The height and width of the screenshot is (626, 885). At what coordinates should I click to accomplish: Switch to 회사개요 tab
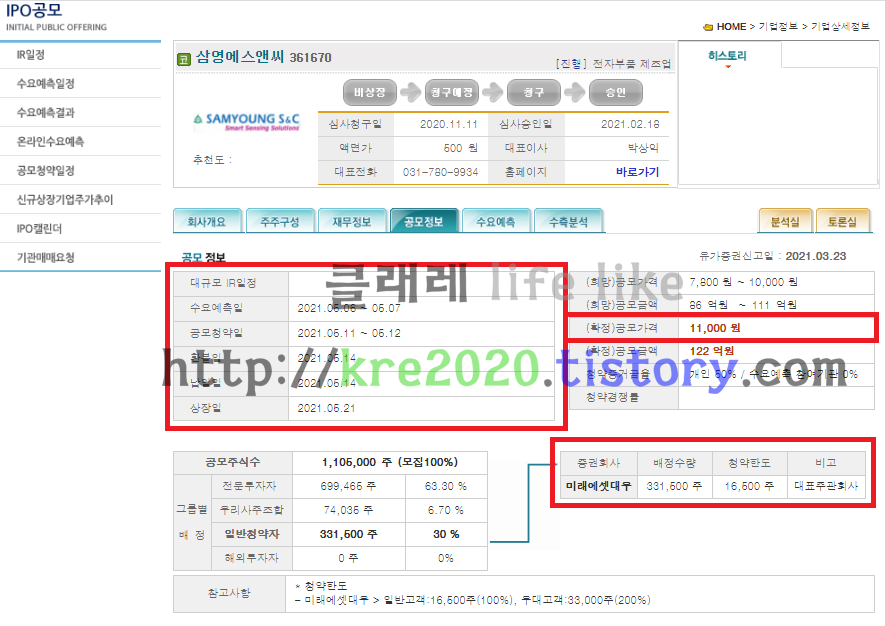coord(207,221)
